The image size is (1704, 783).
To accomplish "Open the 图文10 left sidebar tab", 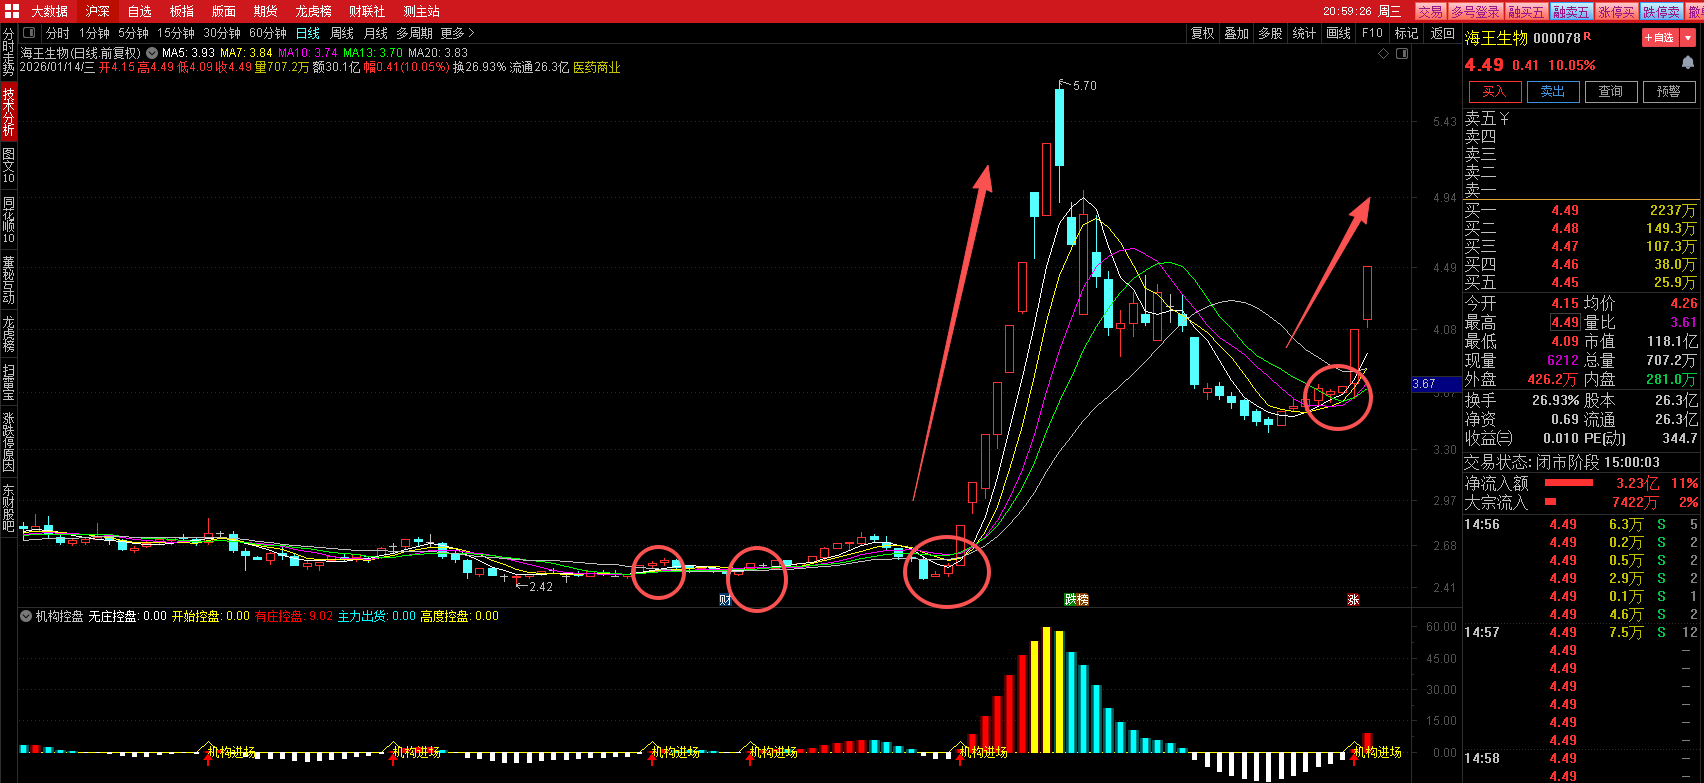I will coord(8,166).
